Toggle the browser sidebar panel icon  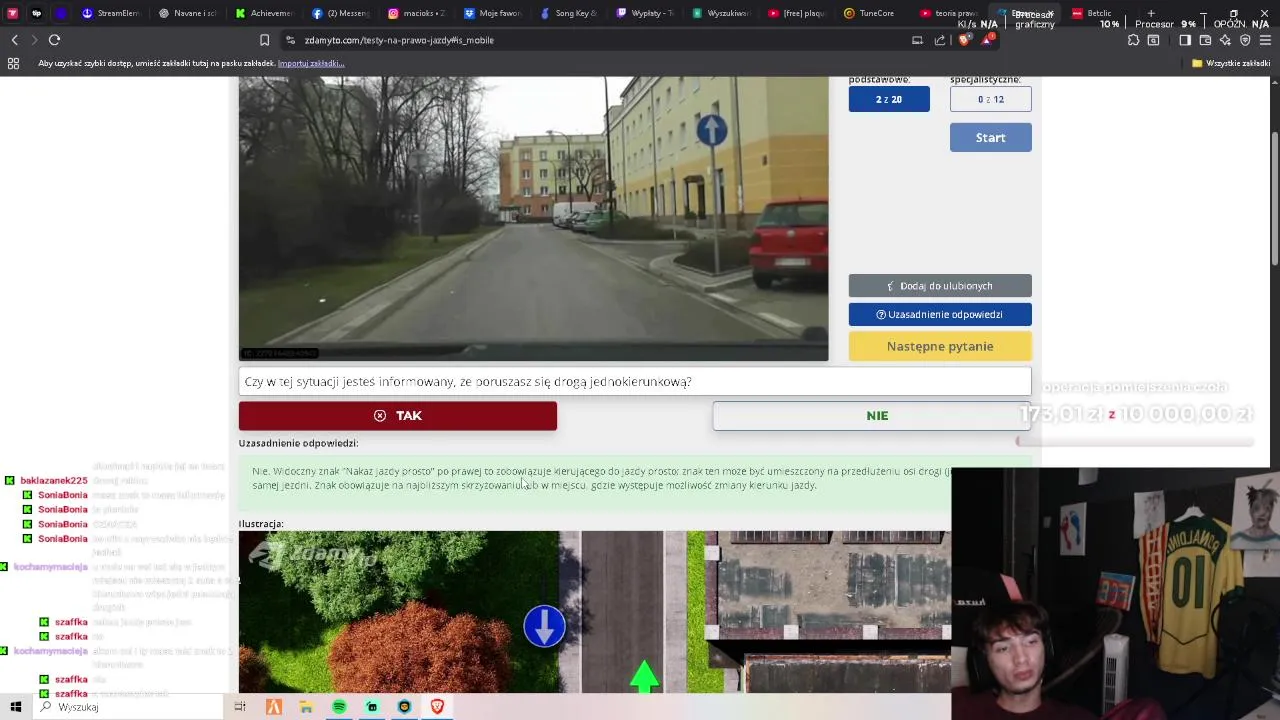click(1185, 40)
